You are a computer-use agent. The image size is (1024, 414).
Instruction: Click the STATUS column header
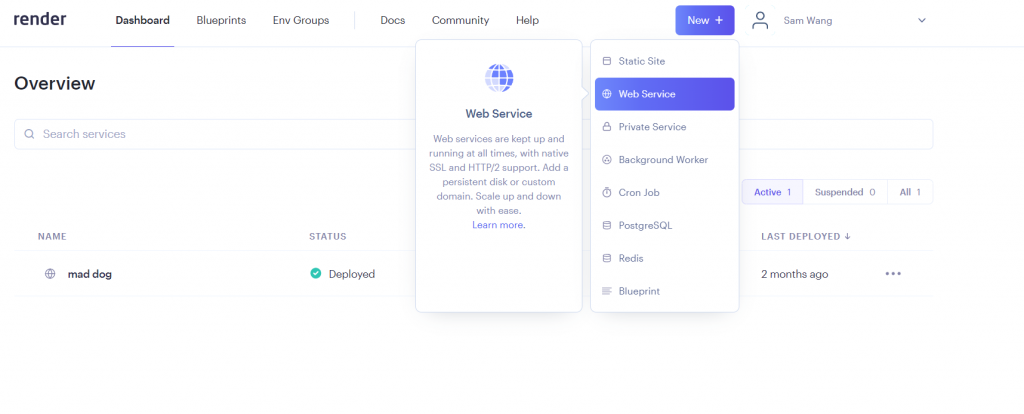pos(328,236)
